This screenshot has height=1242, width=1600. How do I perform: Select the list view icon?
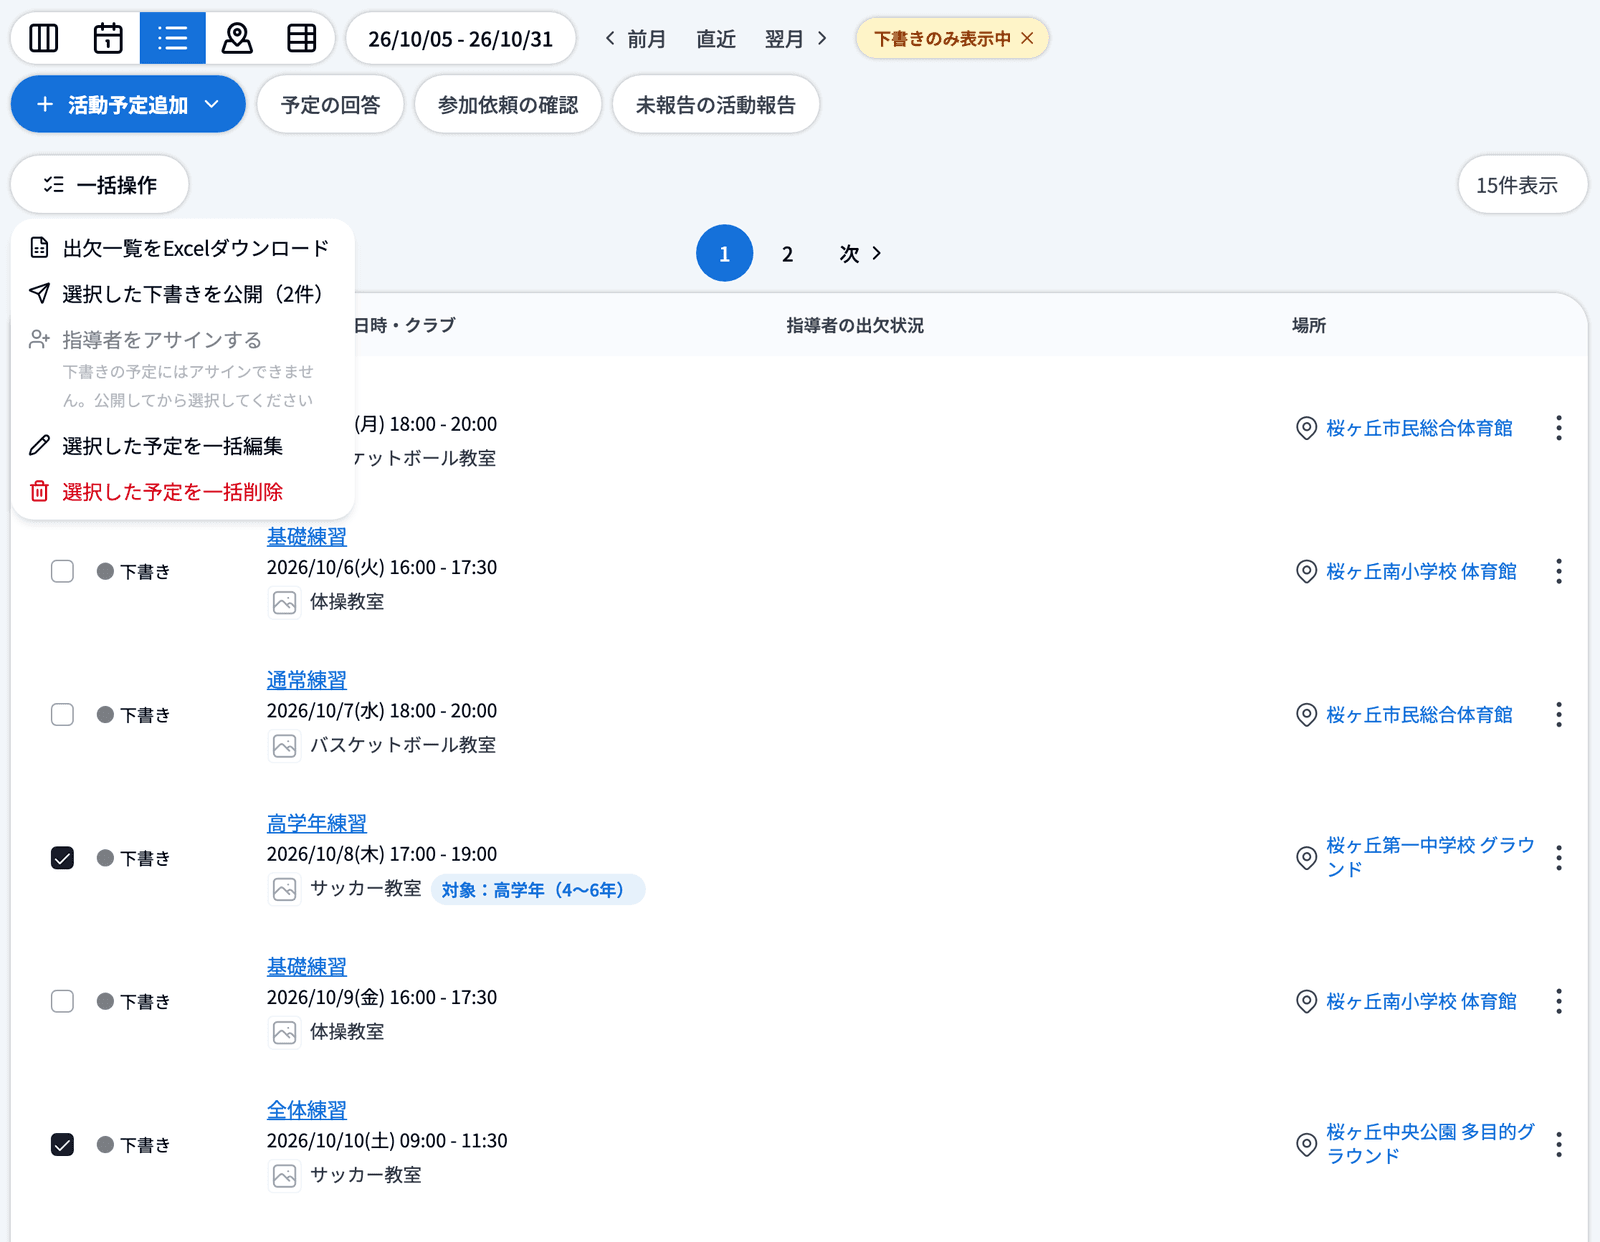click(x=173, y=38)
